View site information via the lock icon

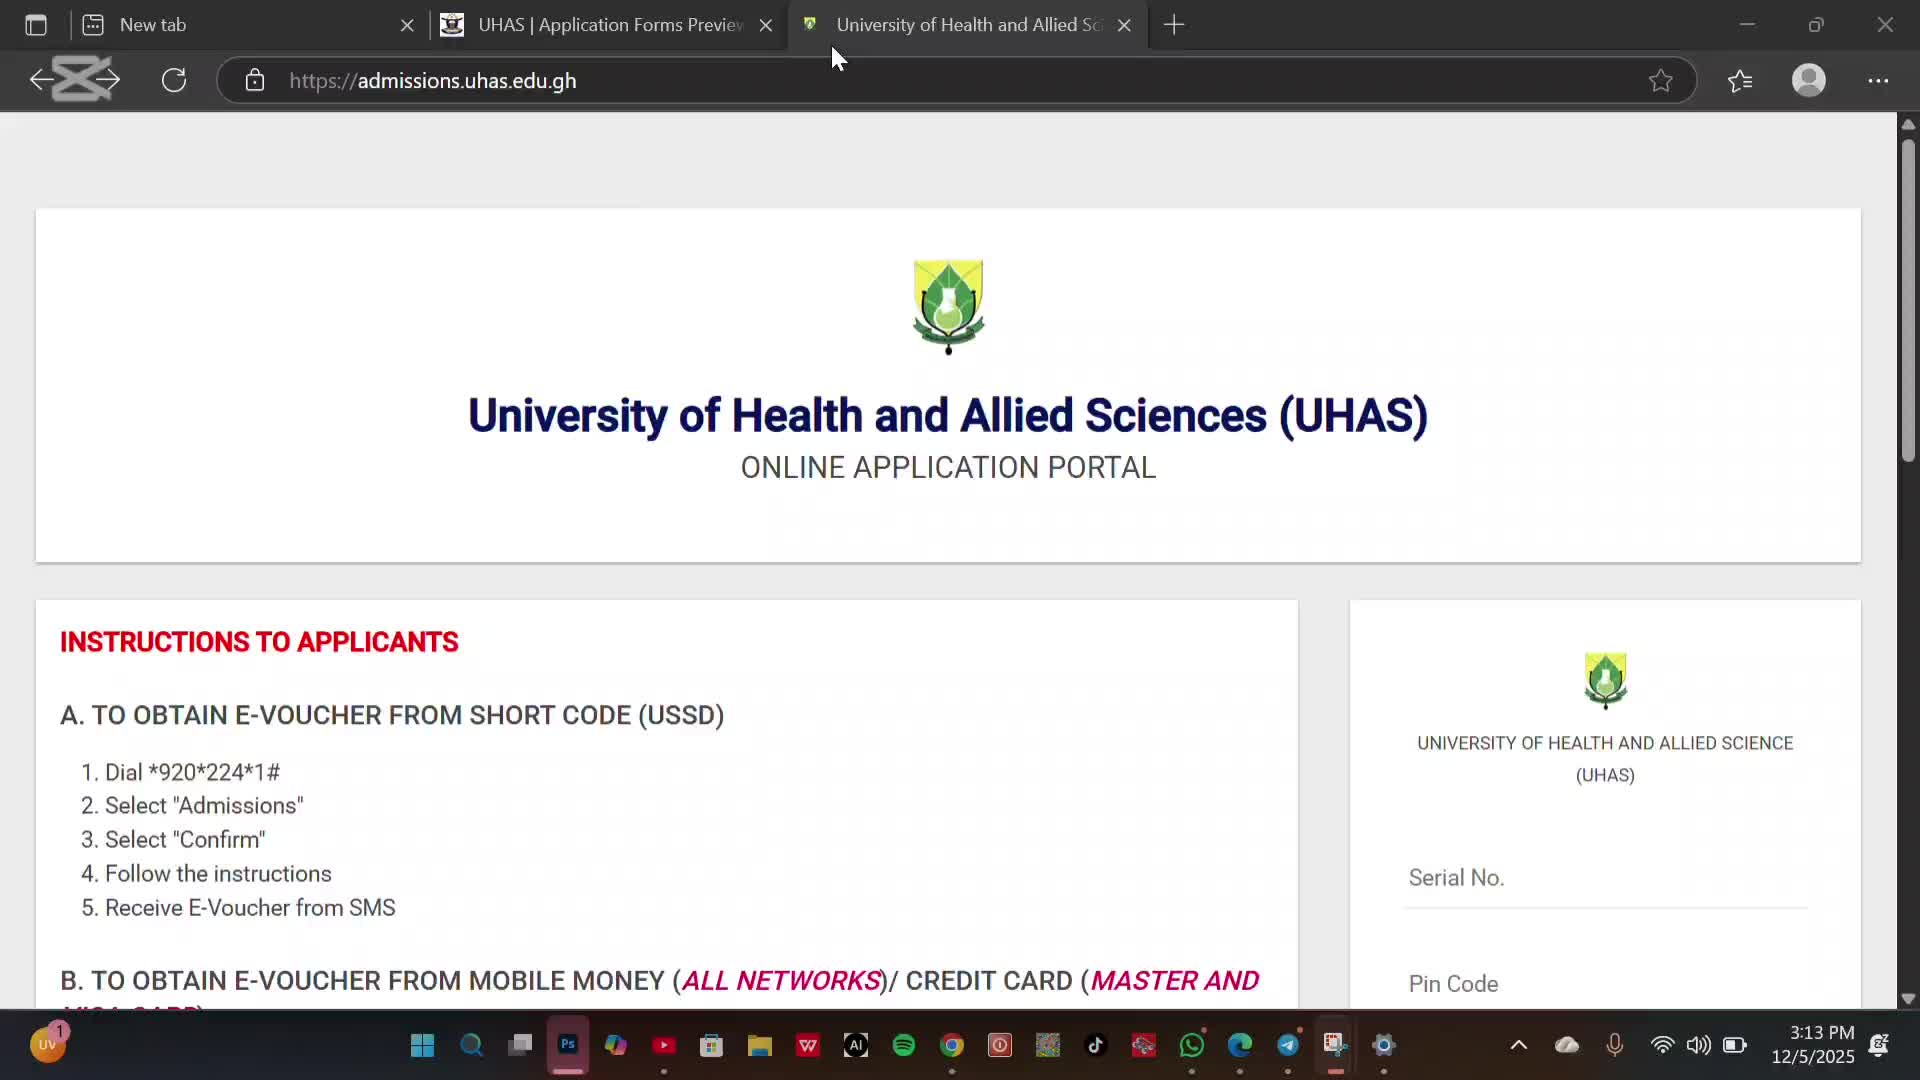(255, 80)
